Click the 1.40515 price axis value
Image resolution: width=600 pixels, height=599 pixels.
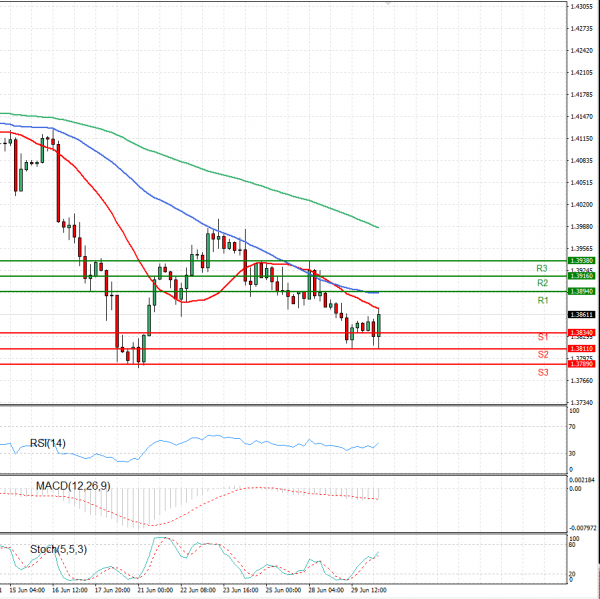[x=581, y=183]
